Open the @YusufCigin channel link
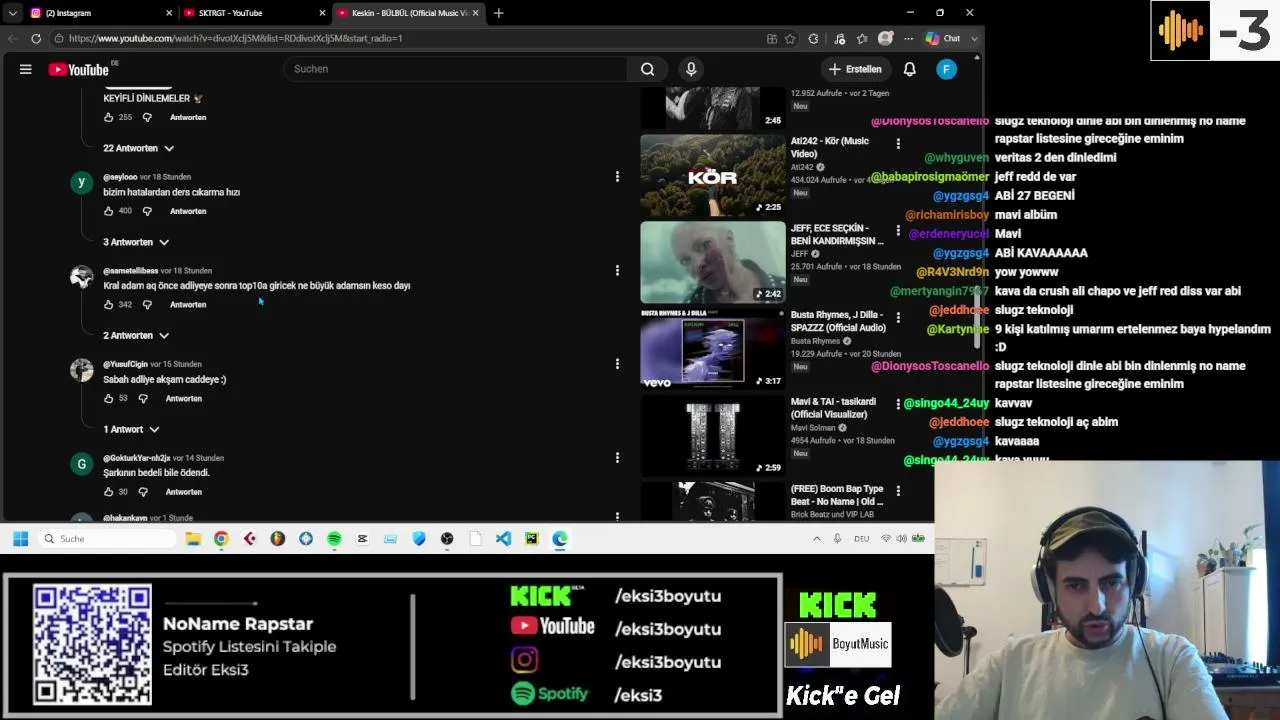Viewport: 1280px width, 720px height. [125, 364]
